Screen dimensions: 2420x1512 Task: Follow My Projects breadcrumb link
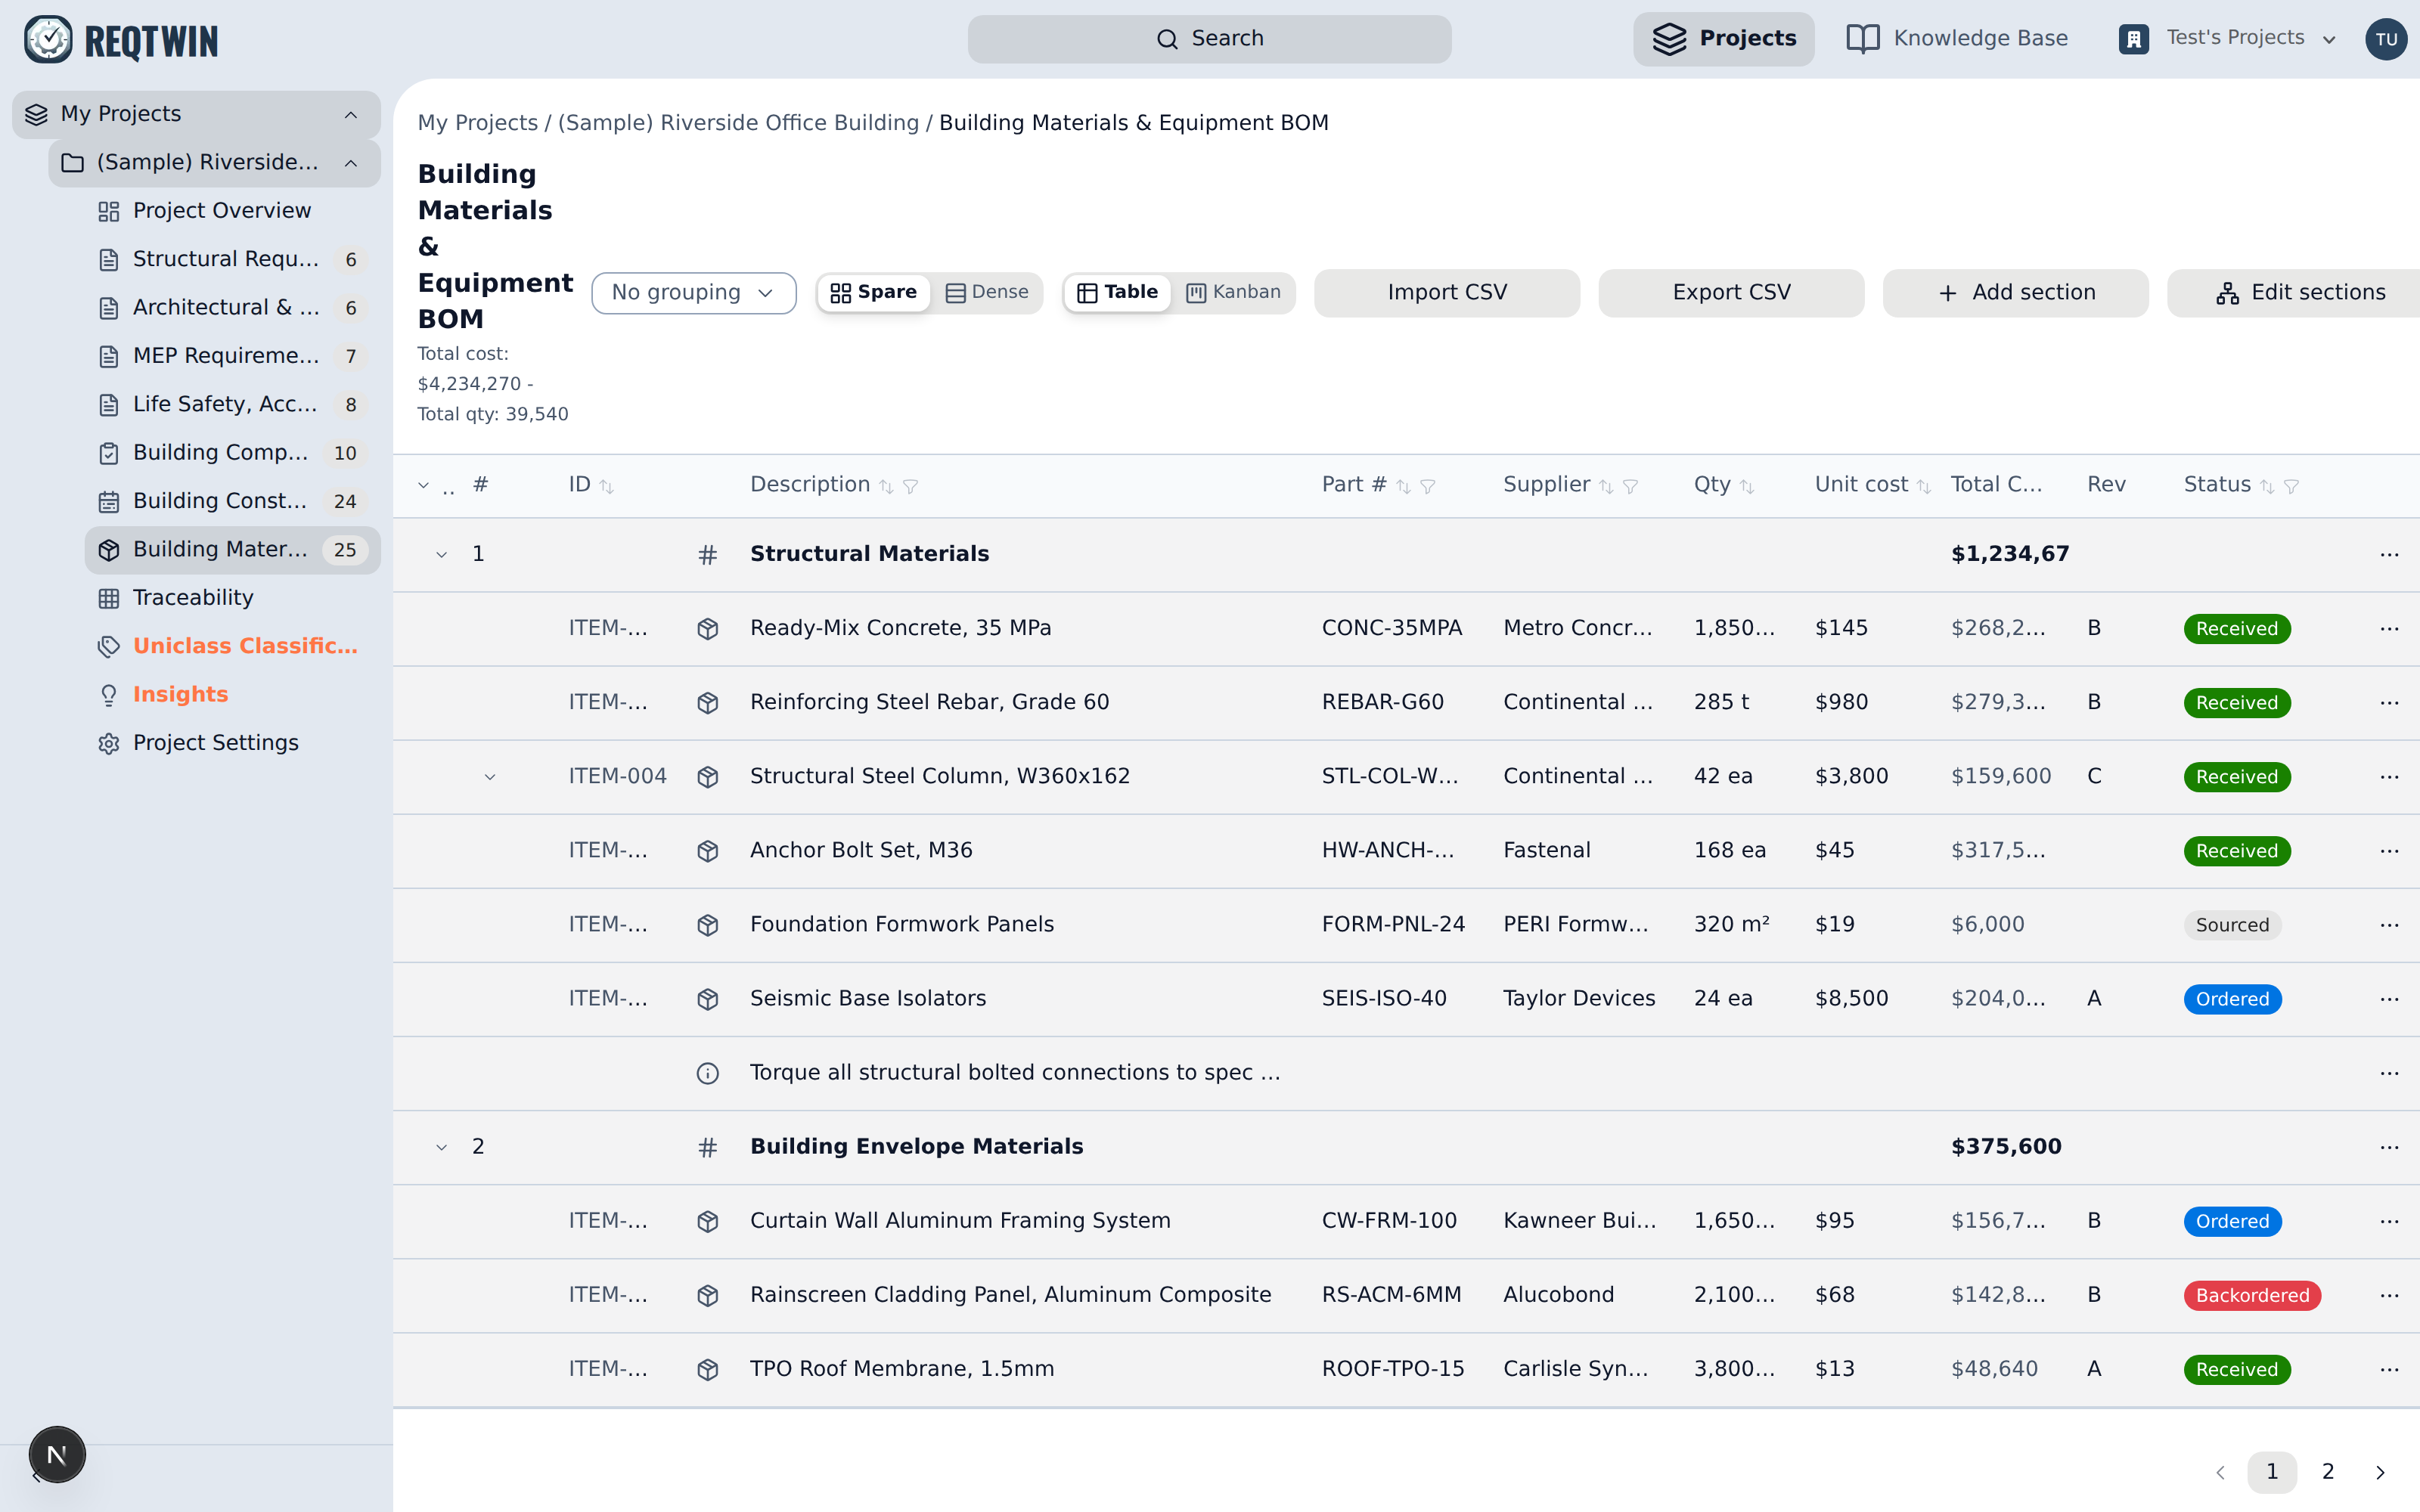pos(477,123)
